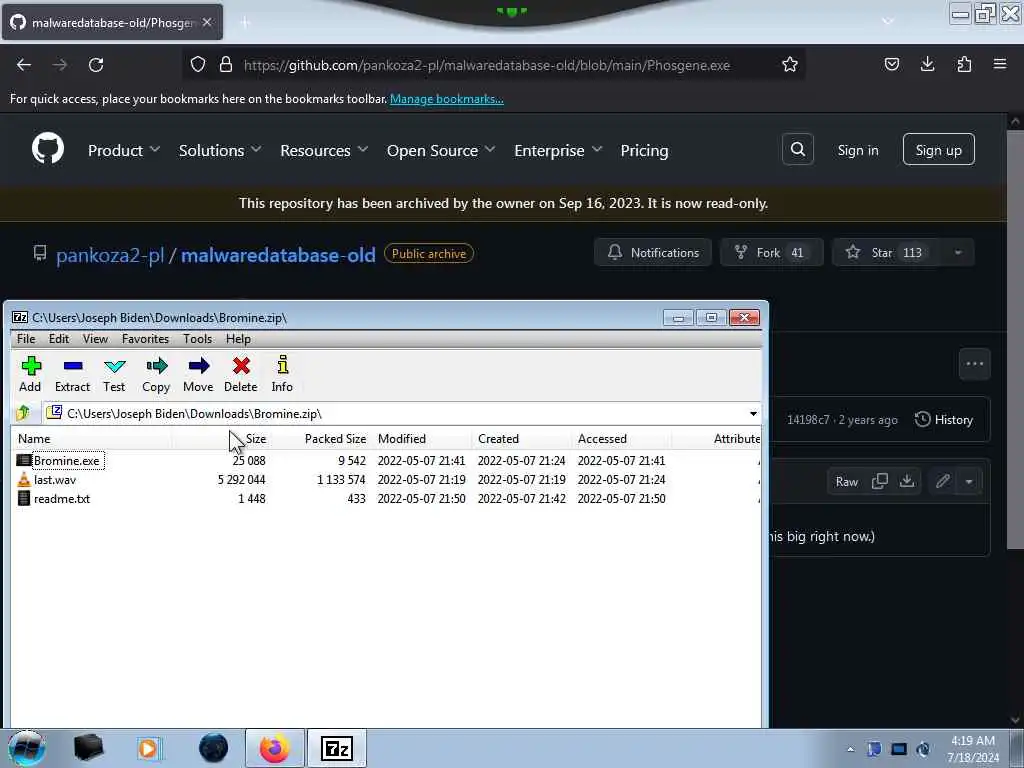
Task: Open malwaredatabase-old repository link
Action: pos(278,254)
